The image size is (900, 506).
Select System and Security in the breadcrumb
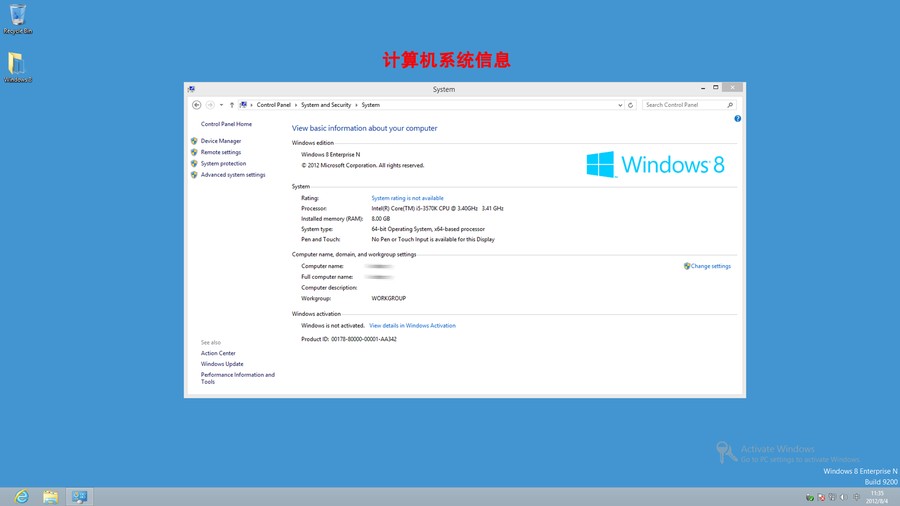326,105
